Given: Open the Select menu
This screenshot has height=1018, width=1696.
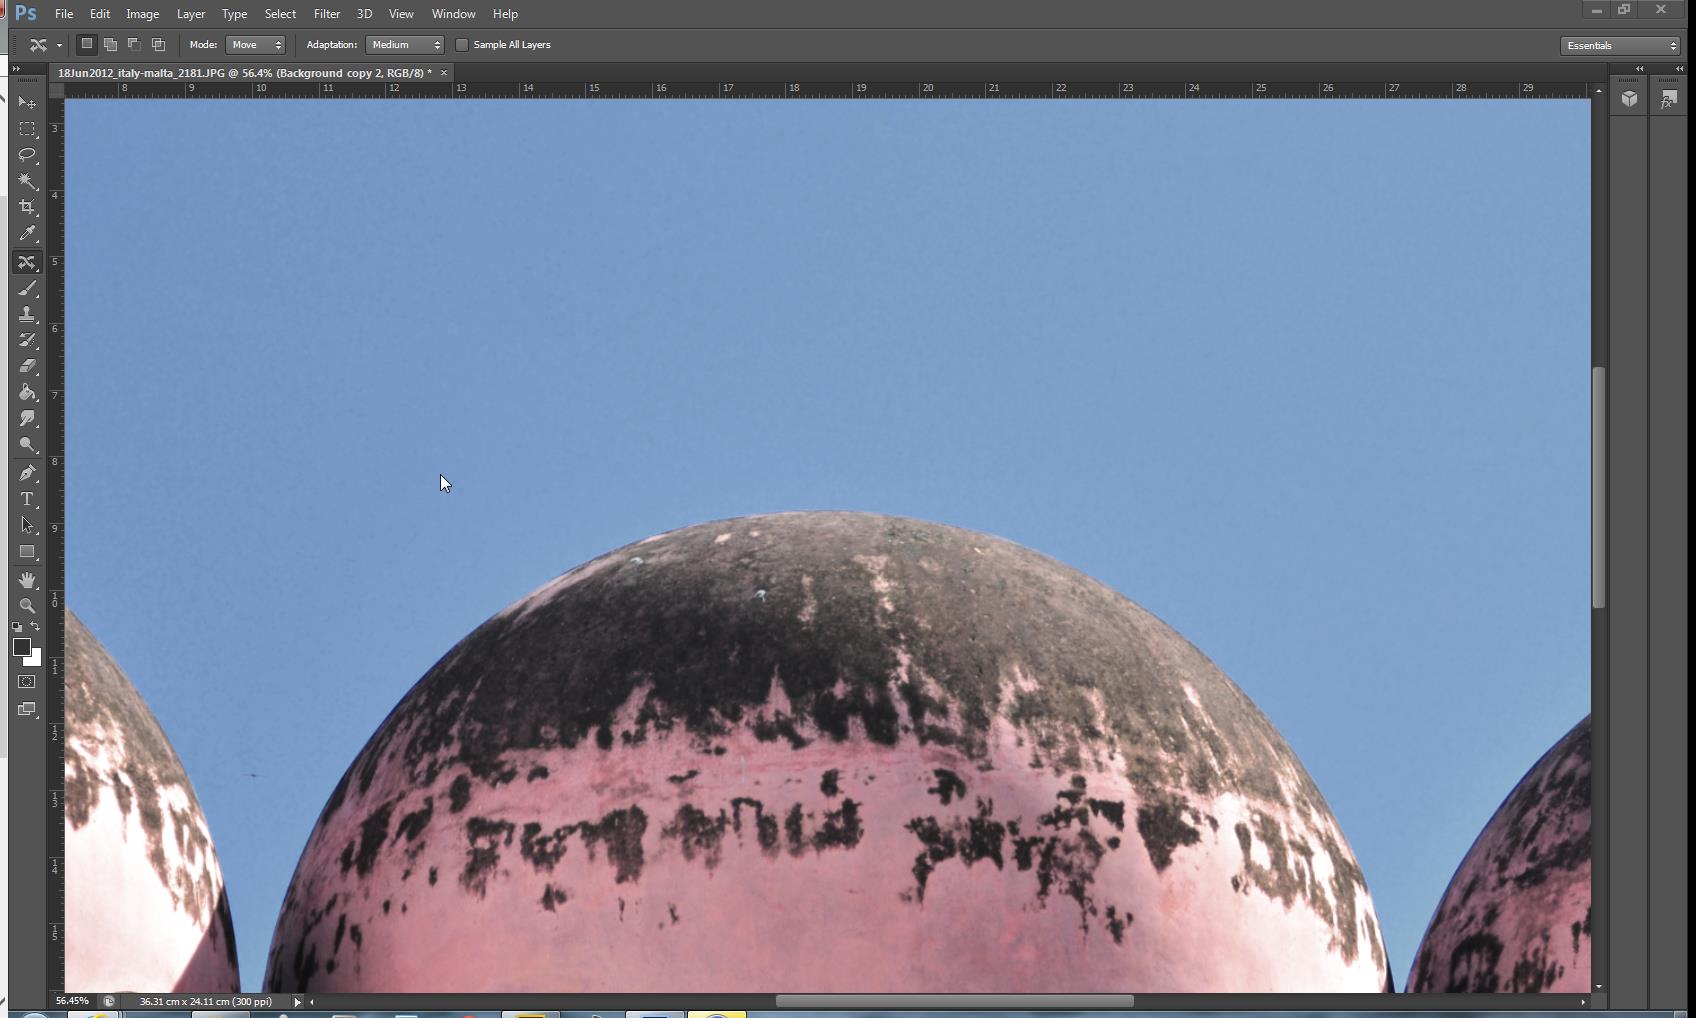Looking at the screenshot, I should click(280, 14).
